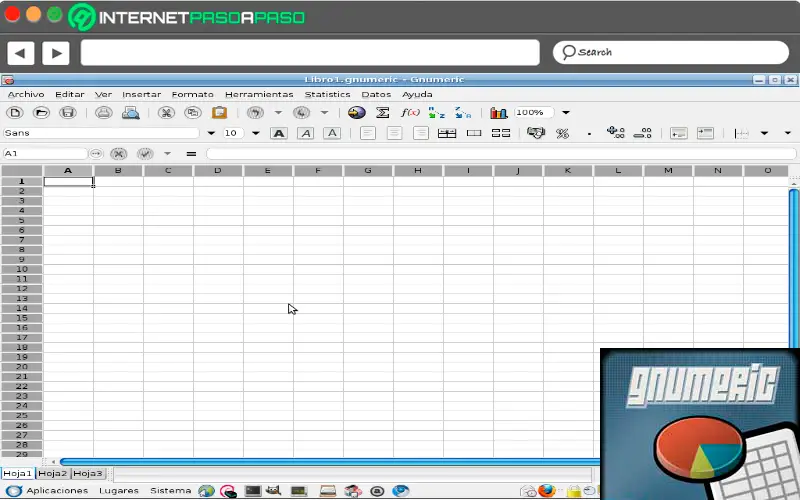Sort ascending A to Z
The width and height of the screenshot is (800, 500).
[436, 113]
